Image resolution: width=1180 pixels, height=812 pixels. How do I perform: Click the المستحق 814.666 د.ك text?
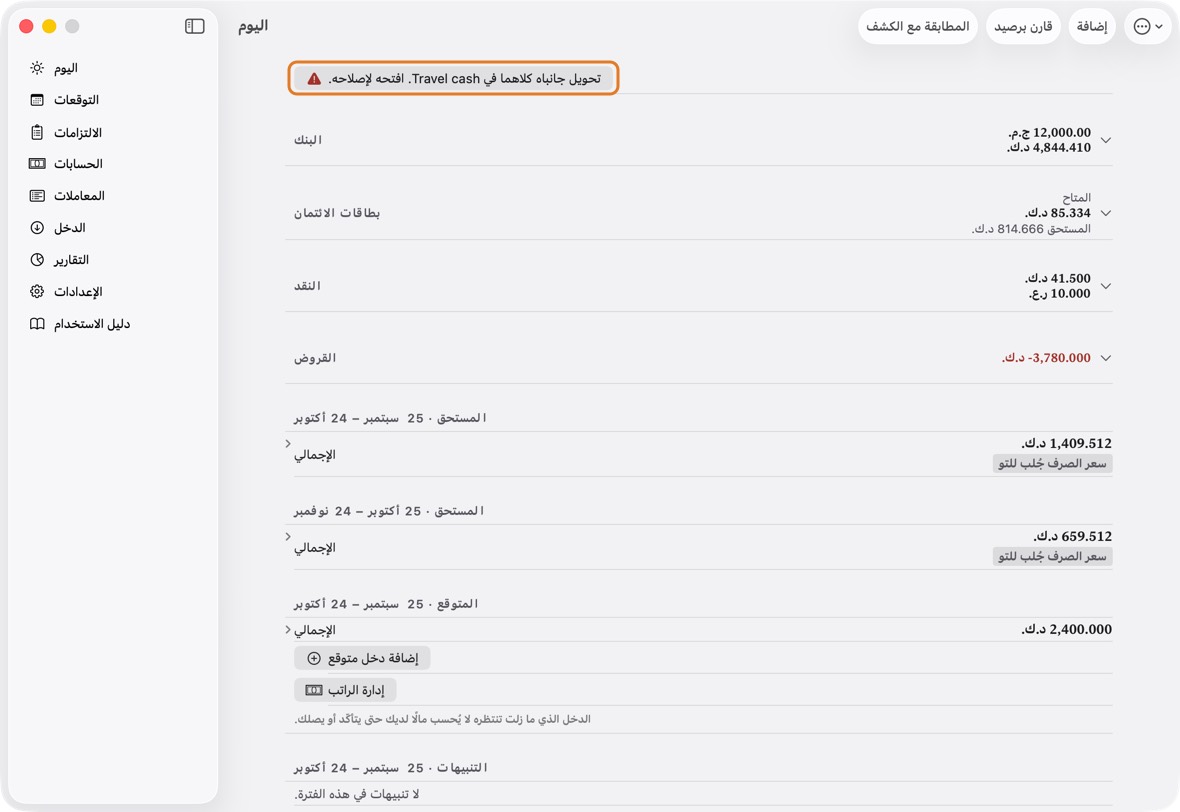[1031, 229]
